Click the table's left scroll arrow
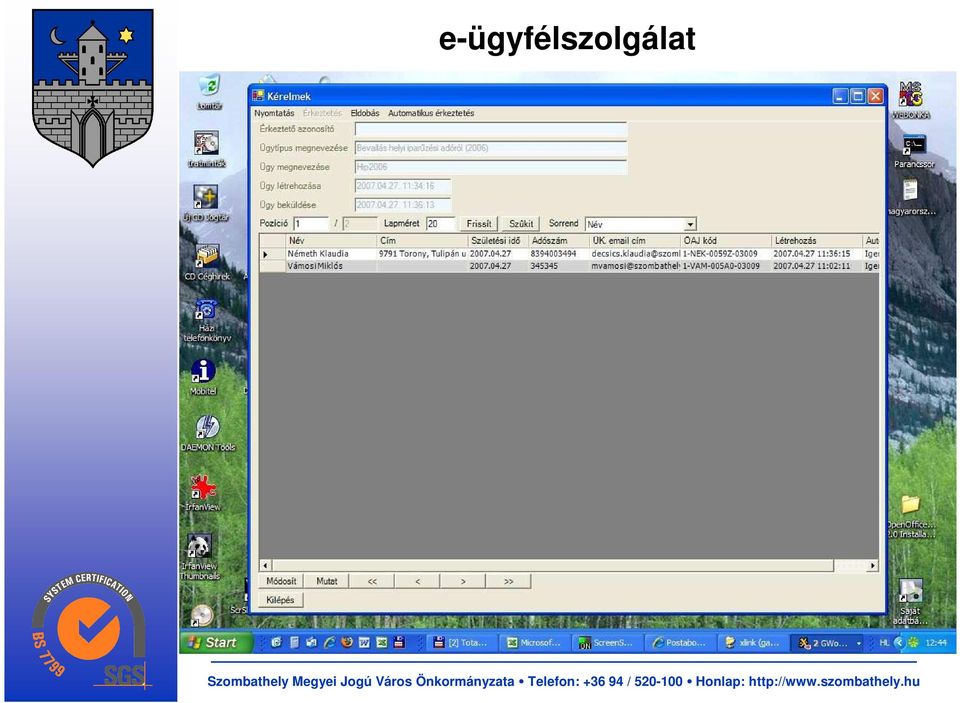Screen dimensions: 960x703 pyautogui.click(x=265, y=565)
